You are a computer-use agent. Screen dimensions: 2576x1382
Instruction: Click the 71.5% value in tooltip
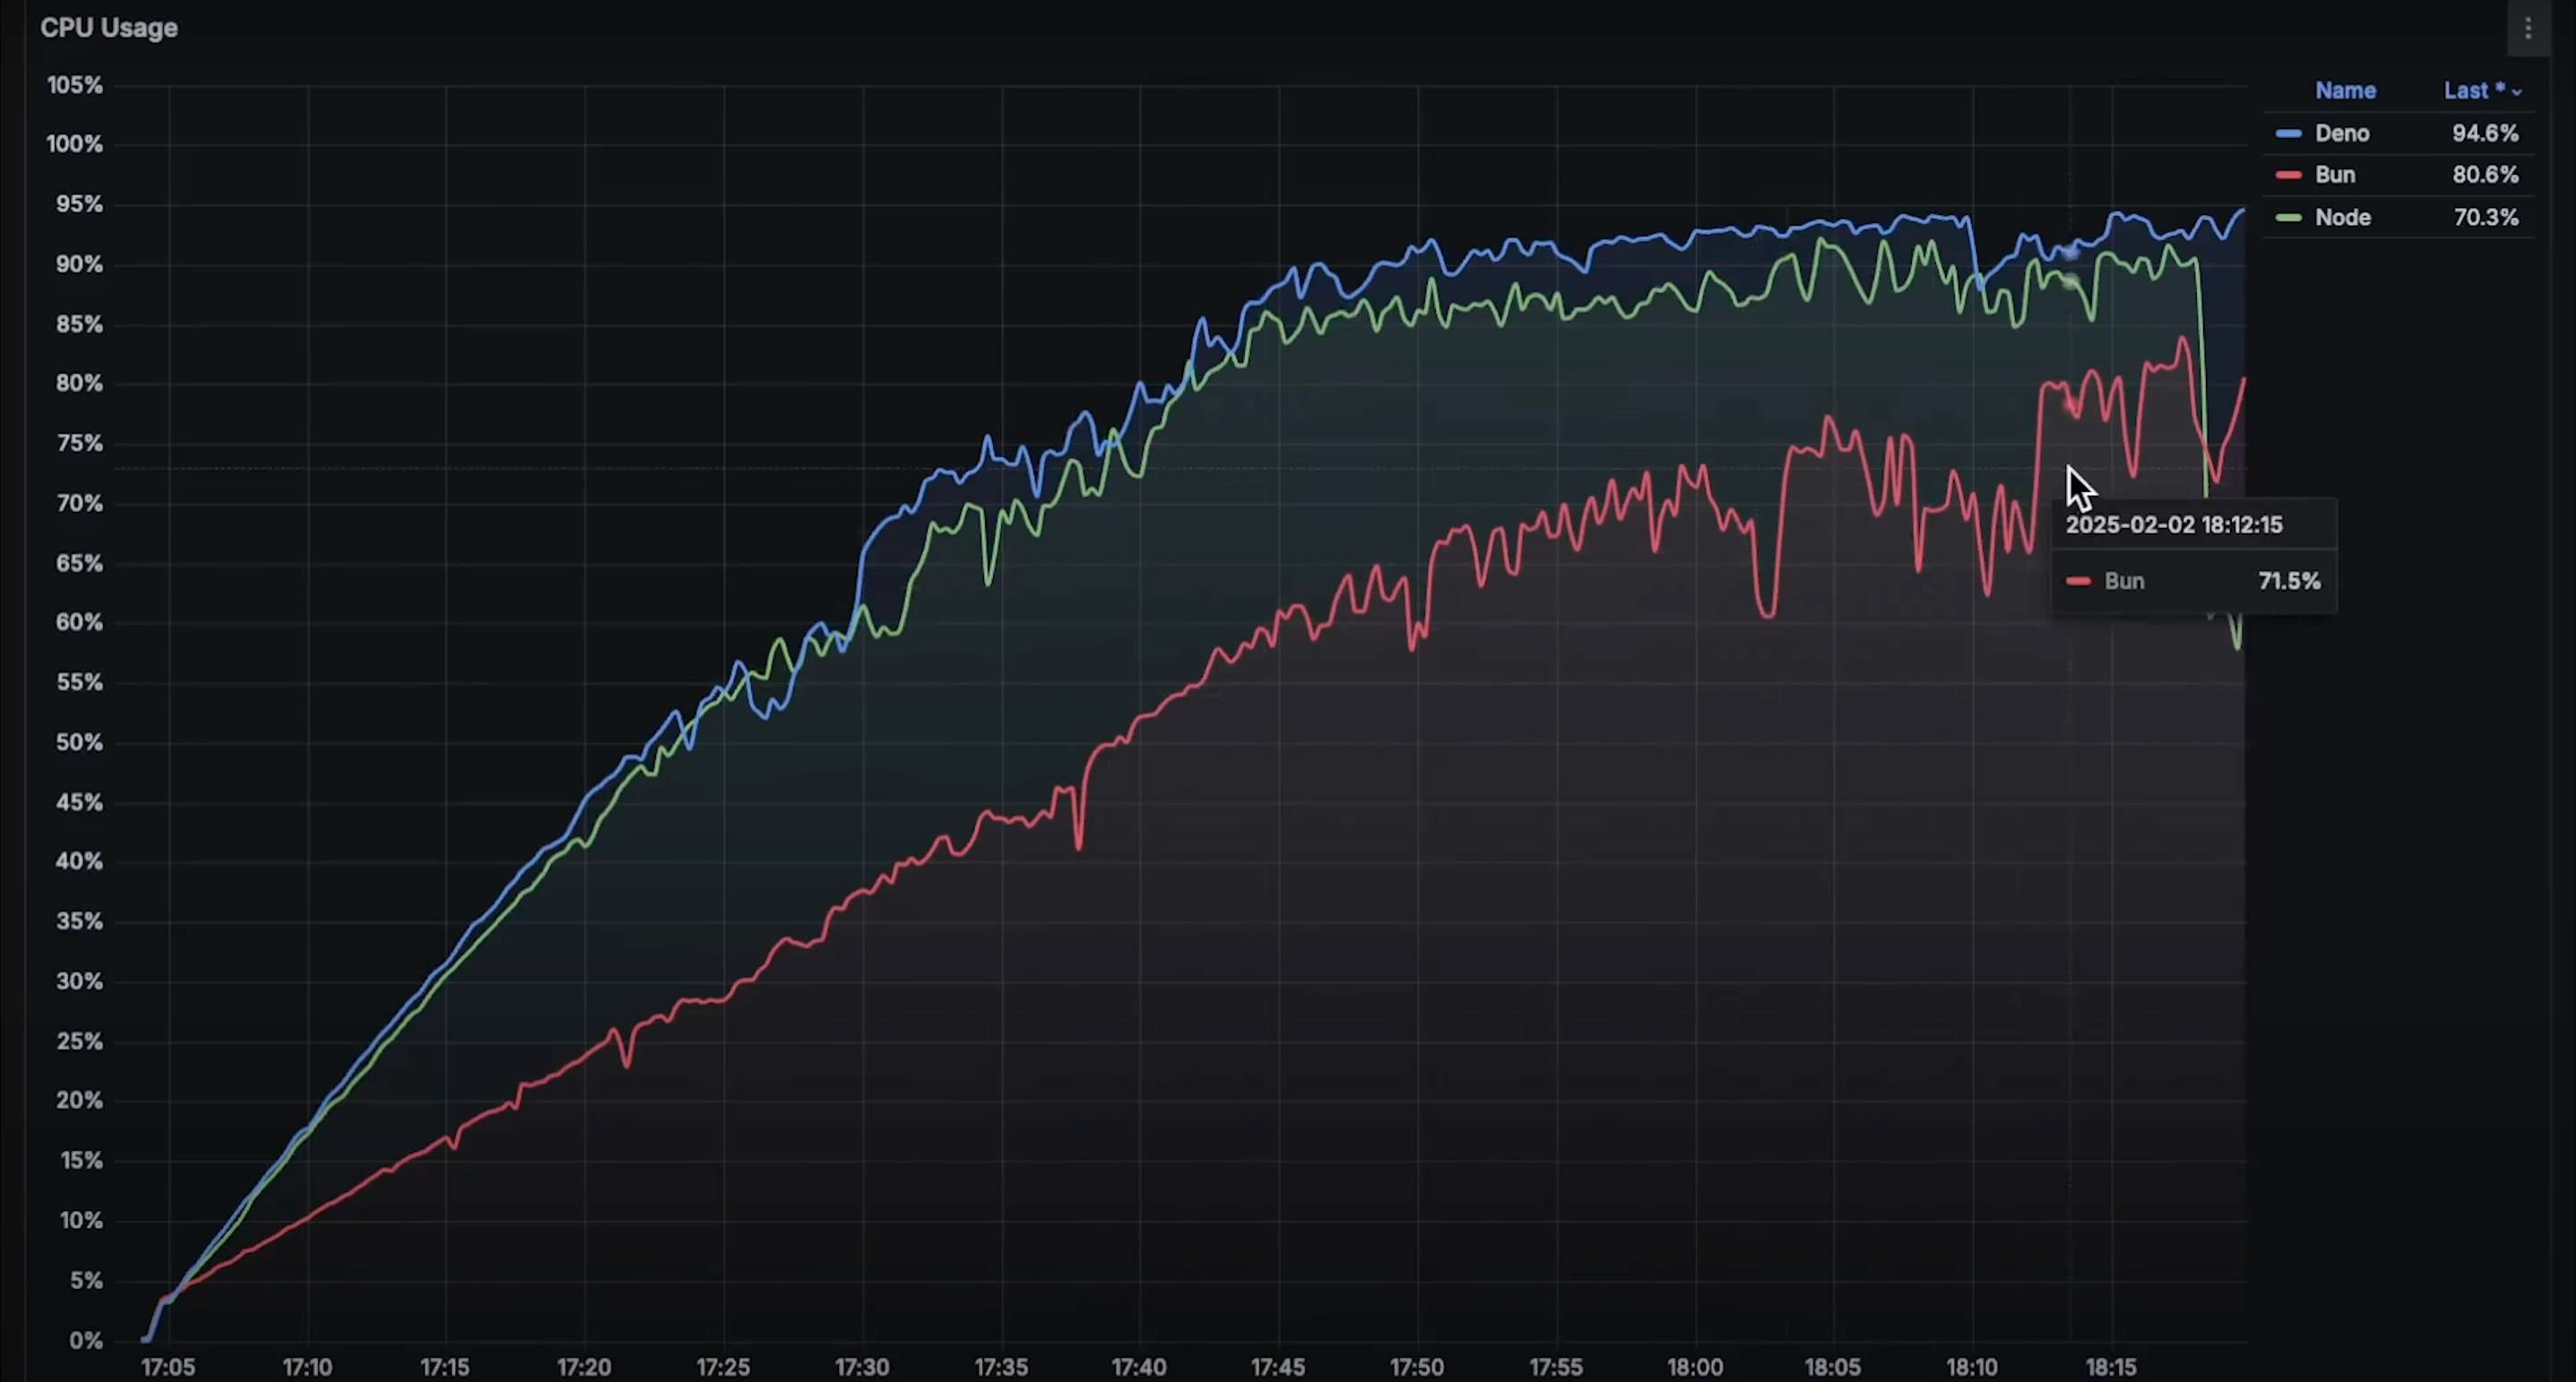tap(2289, 581)
